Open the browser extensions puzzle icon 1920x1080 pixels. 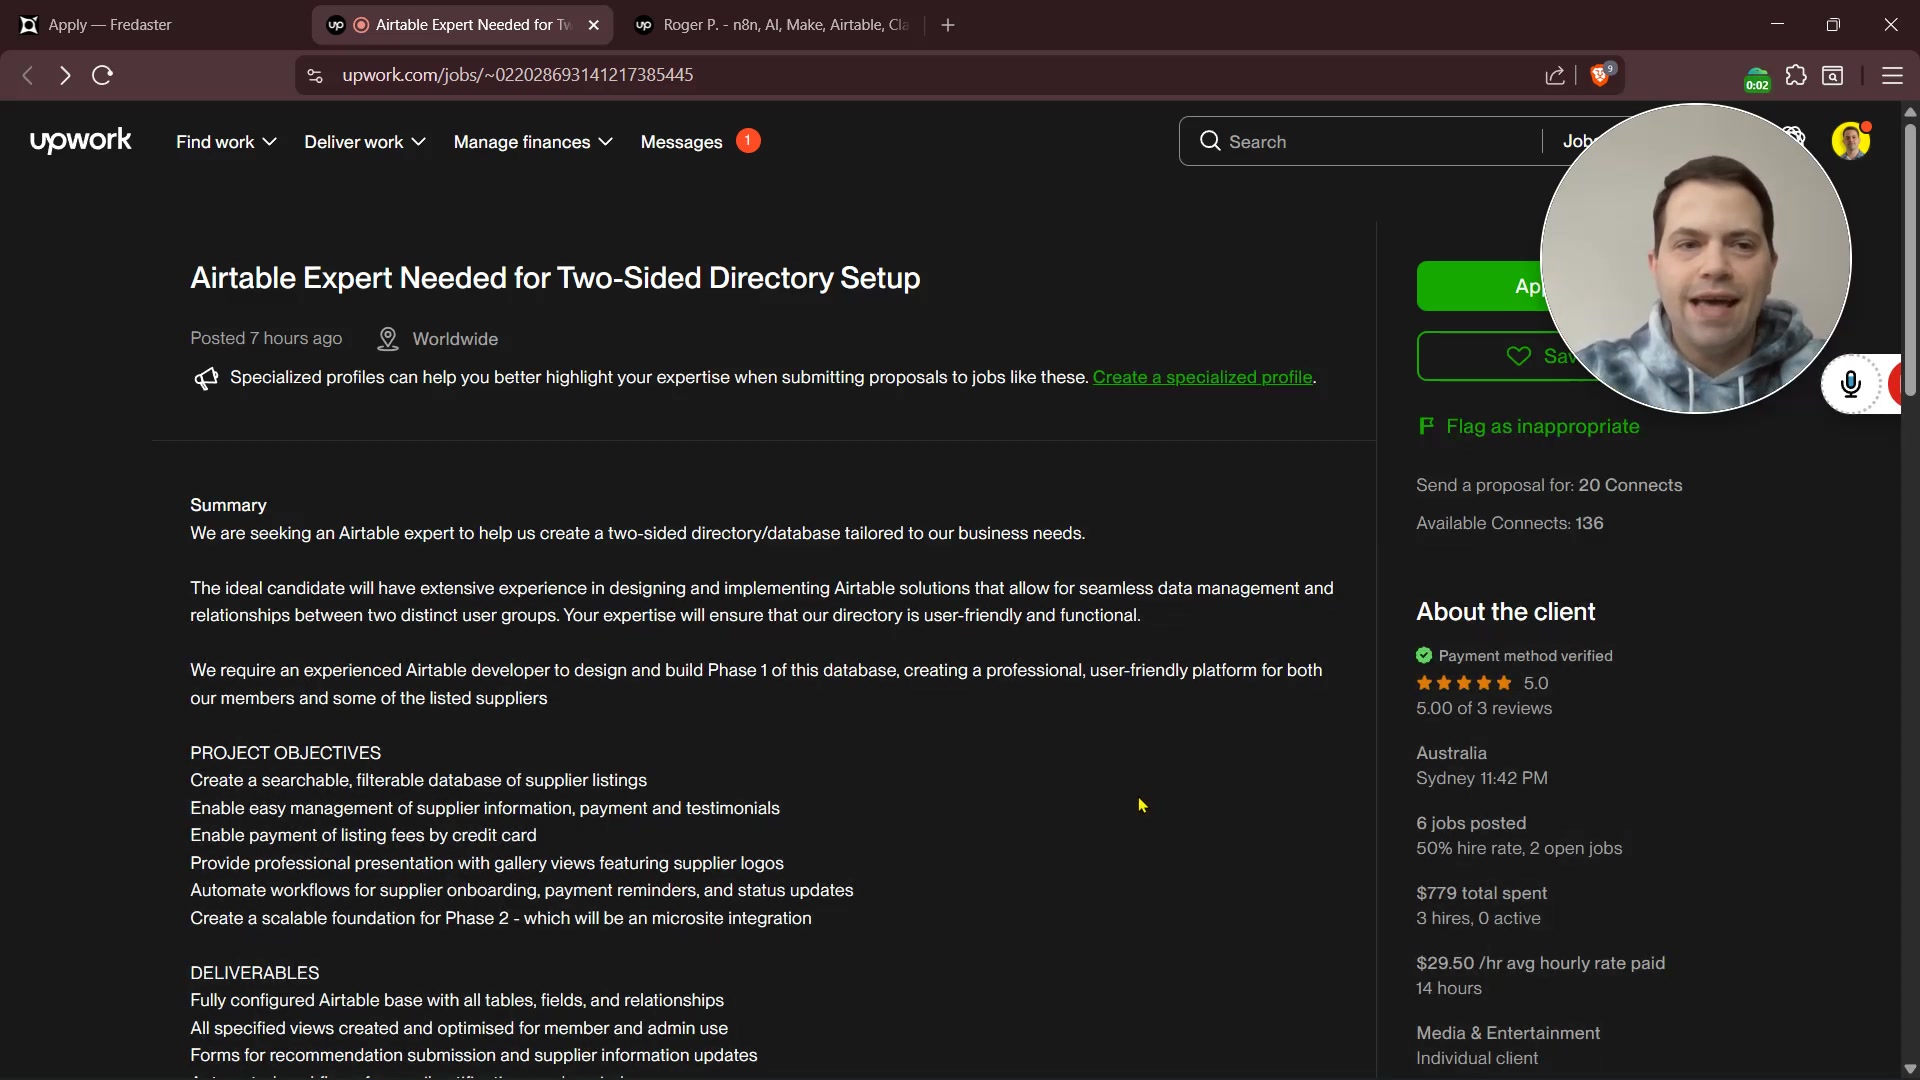(x=1796, y=75)
